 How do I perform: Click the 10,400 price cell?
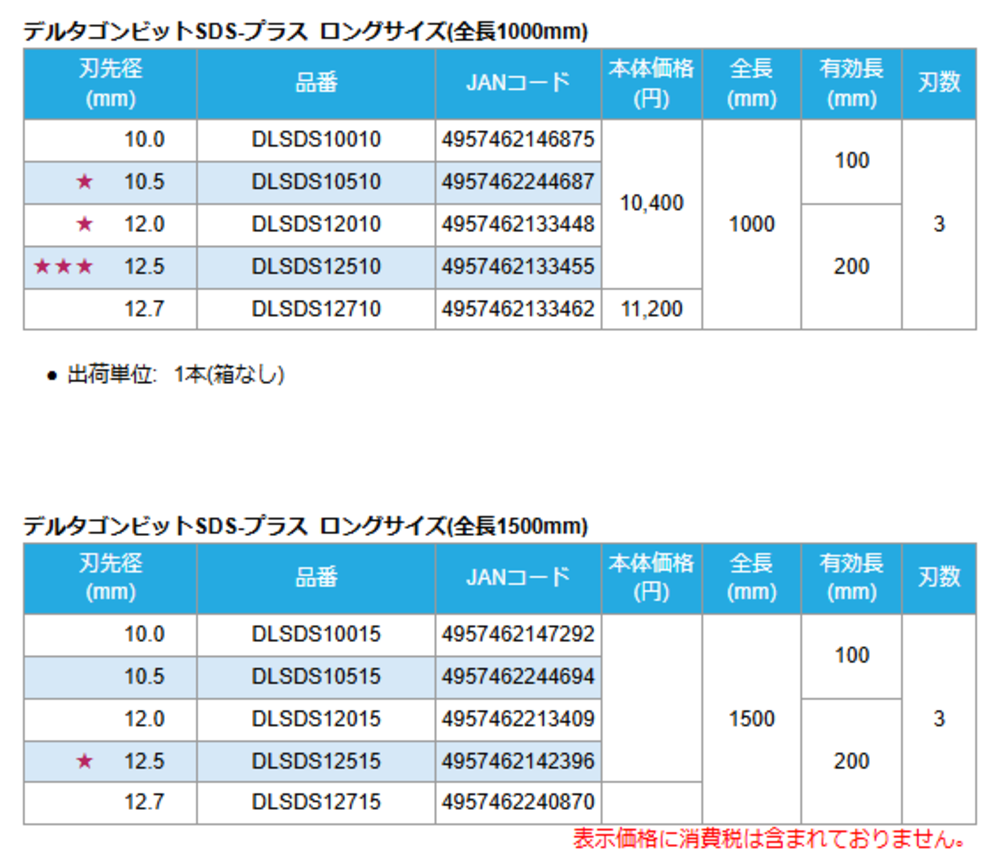(652, 204)
